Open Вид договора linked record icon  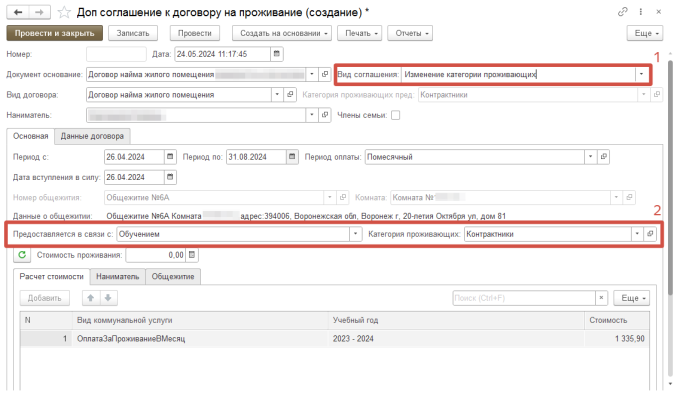[290, 95]
